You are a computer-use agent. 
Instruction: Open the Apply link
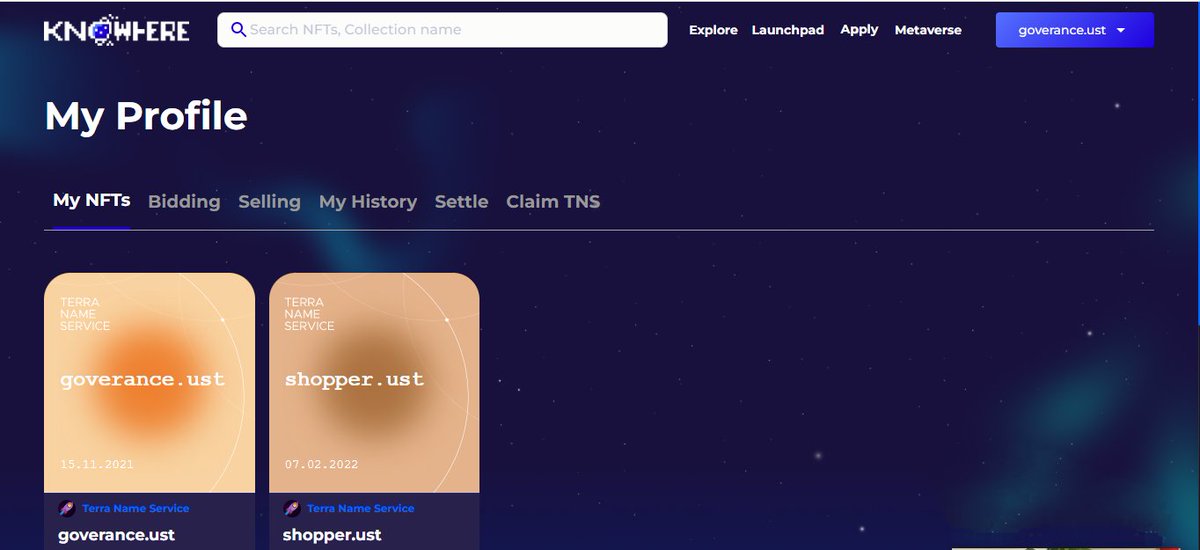[859, 30]
